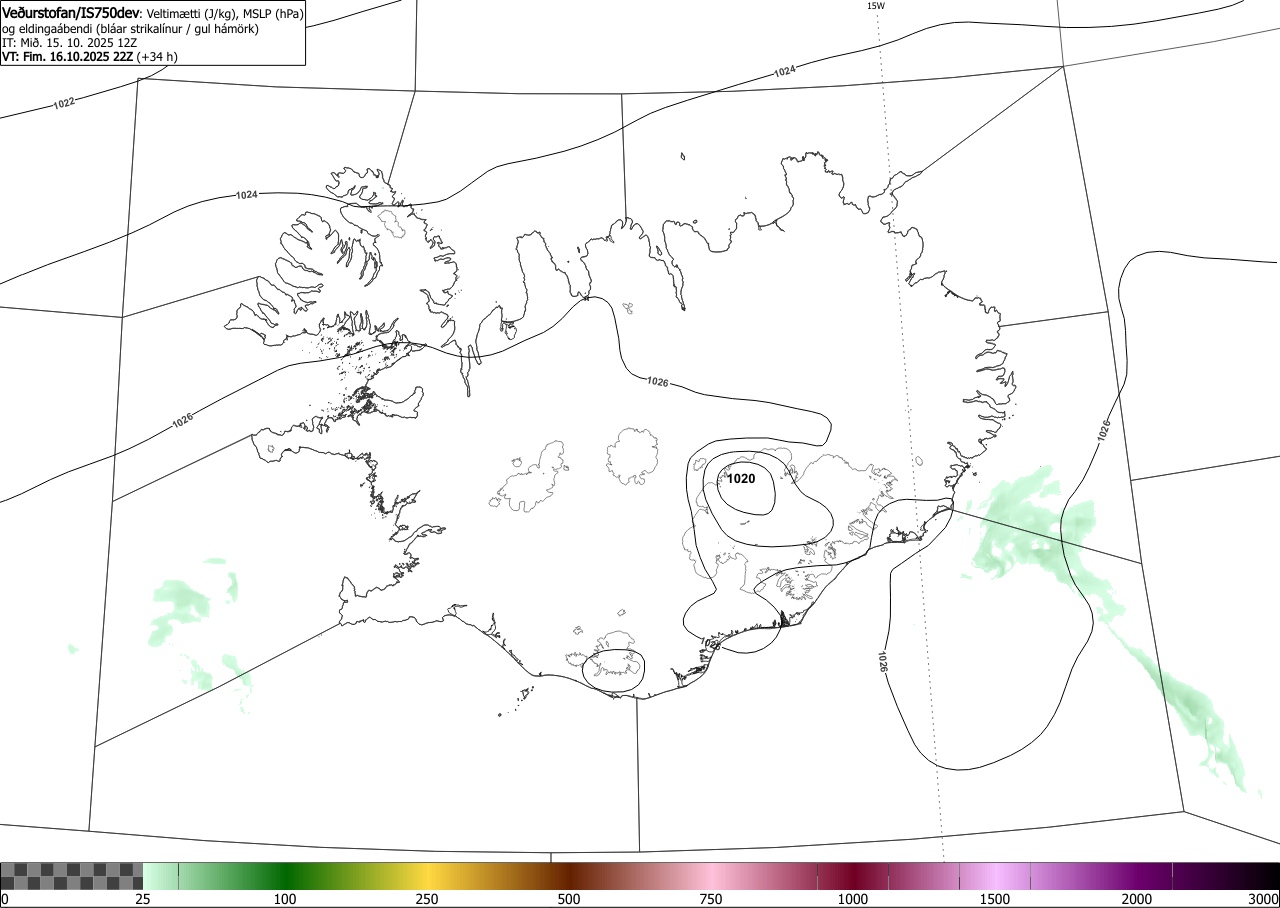The height and width of the screenshot is (908, 1280).
Task: Click the "1024" isobar label over the Westfjords
Action: coord(246,194)
